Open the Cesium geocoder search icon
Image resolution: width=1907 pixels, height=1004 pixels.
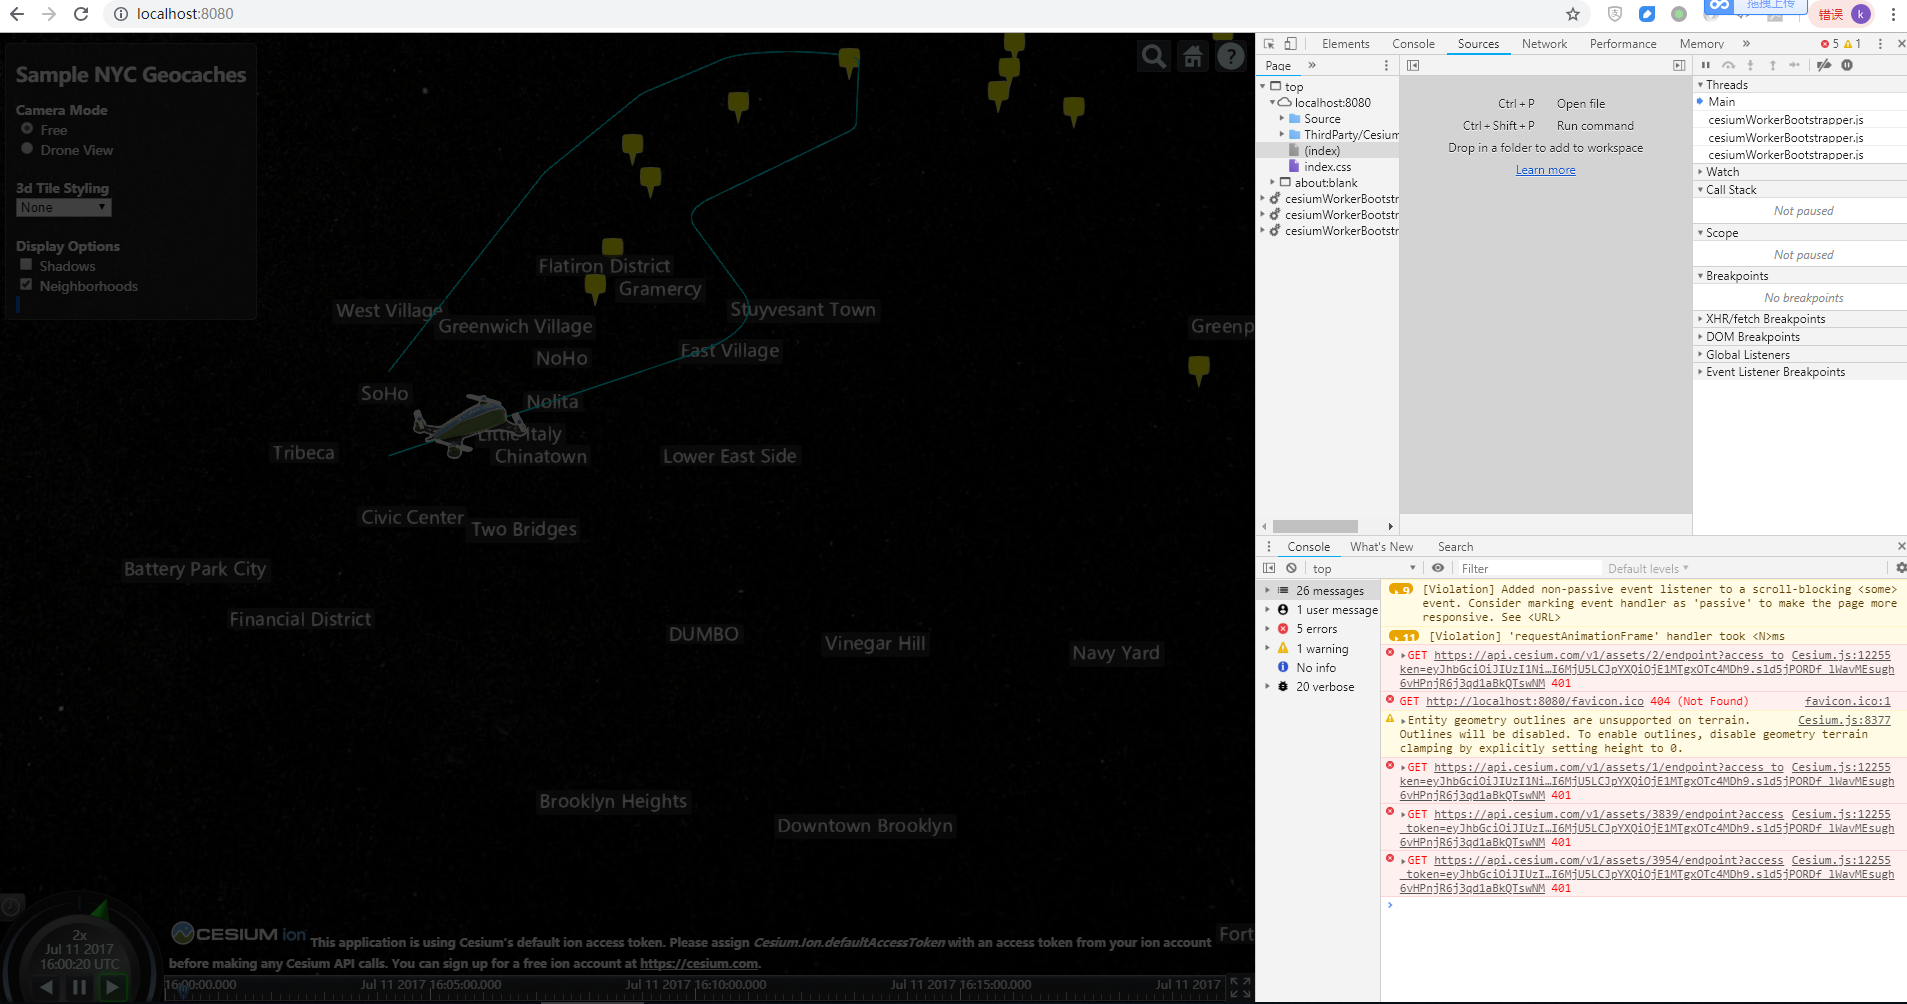click(x=1154, y=57)
